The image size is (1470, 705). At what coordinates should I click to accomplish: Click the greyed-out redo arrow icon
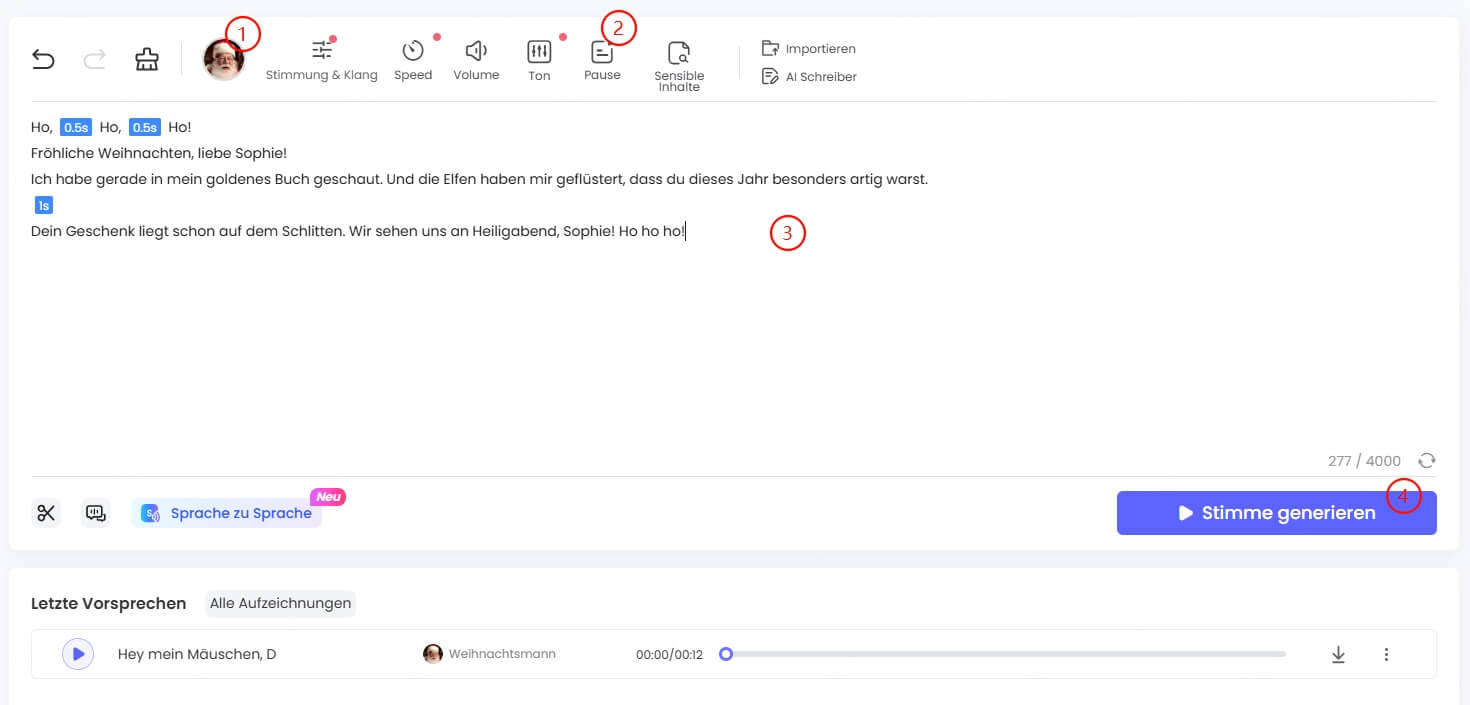[95, 60]
